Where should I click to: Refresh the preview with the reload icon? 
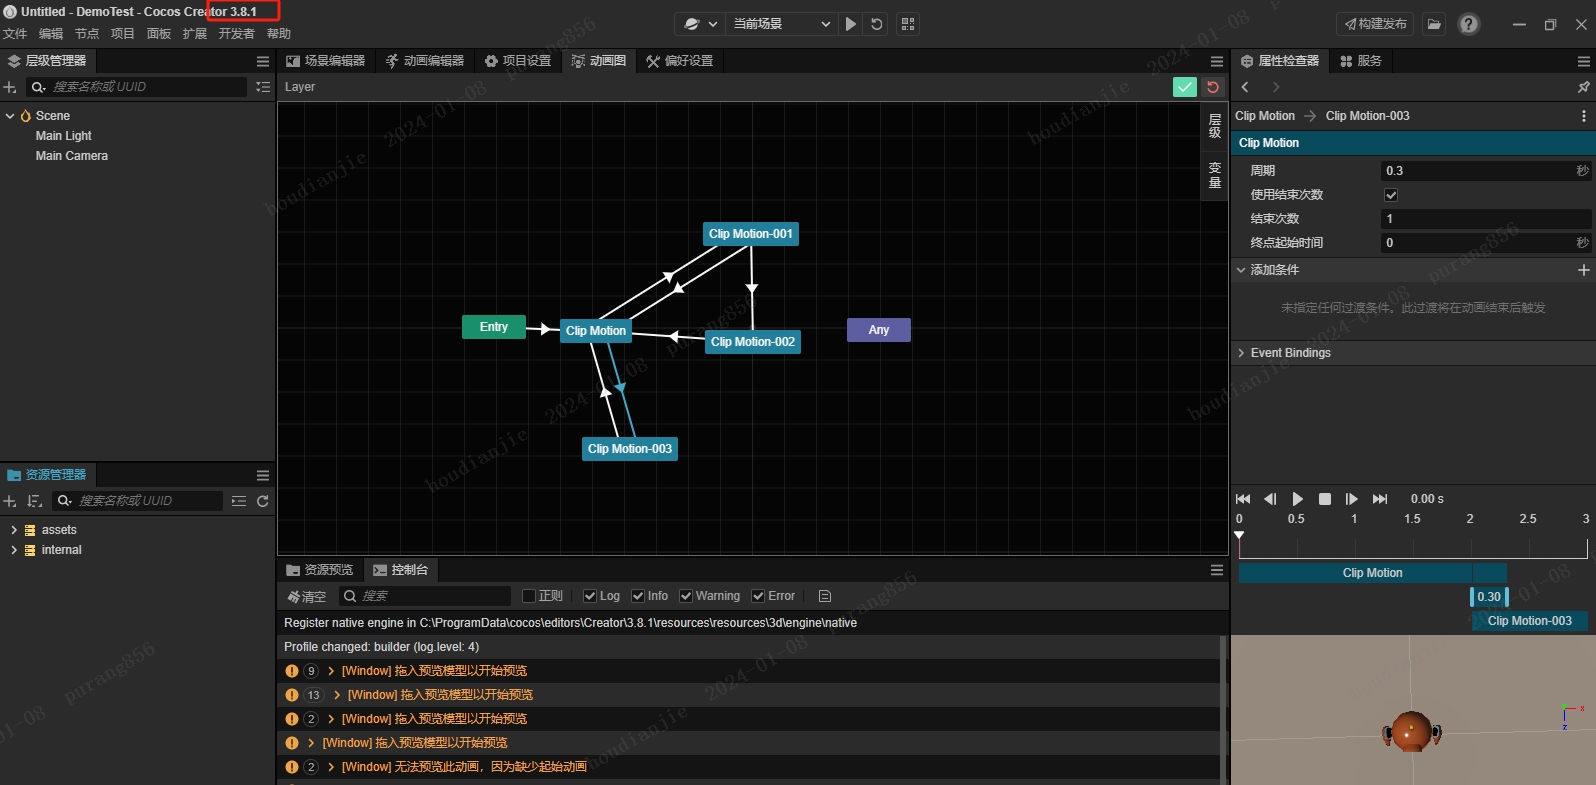(x=877, y=24)
